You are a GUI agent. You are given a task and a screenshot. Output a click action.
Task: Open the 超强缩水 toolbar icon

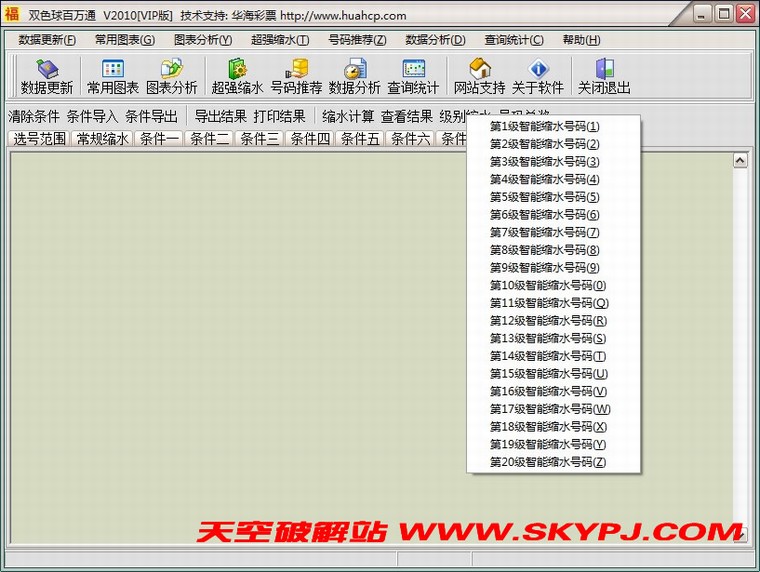coord(237,76)
